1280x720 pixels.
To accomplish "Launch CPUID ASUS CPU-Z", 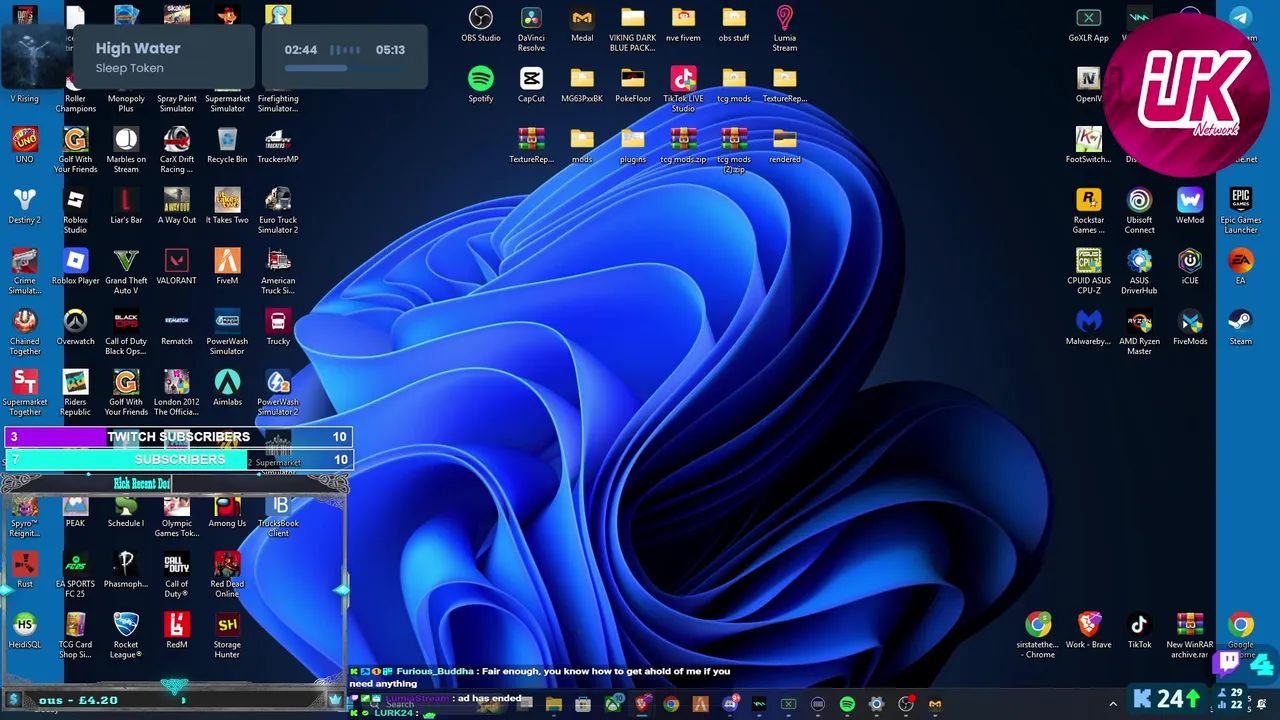I will point(1088,271).
